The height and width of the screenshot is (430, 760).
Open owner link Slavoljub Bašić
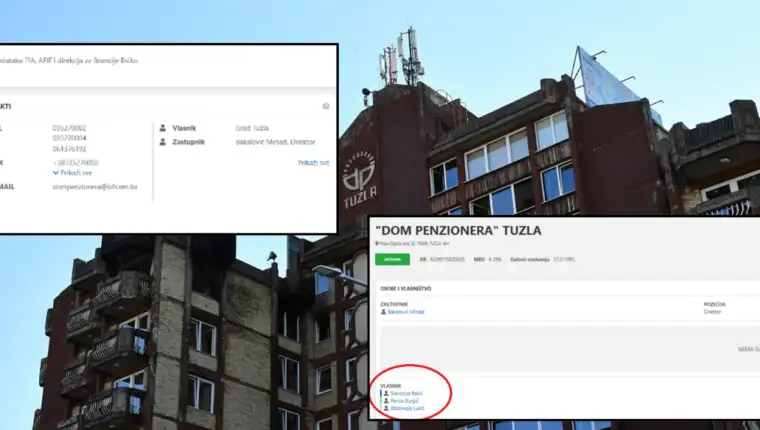pos(407,394)
